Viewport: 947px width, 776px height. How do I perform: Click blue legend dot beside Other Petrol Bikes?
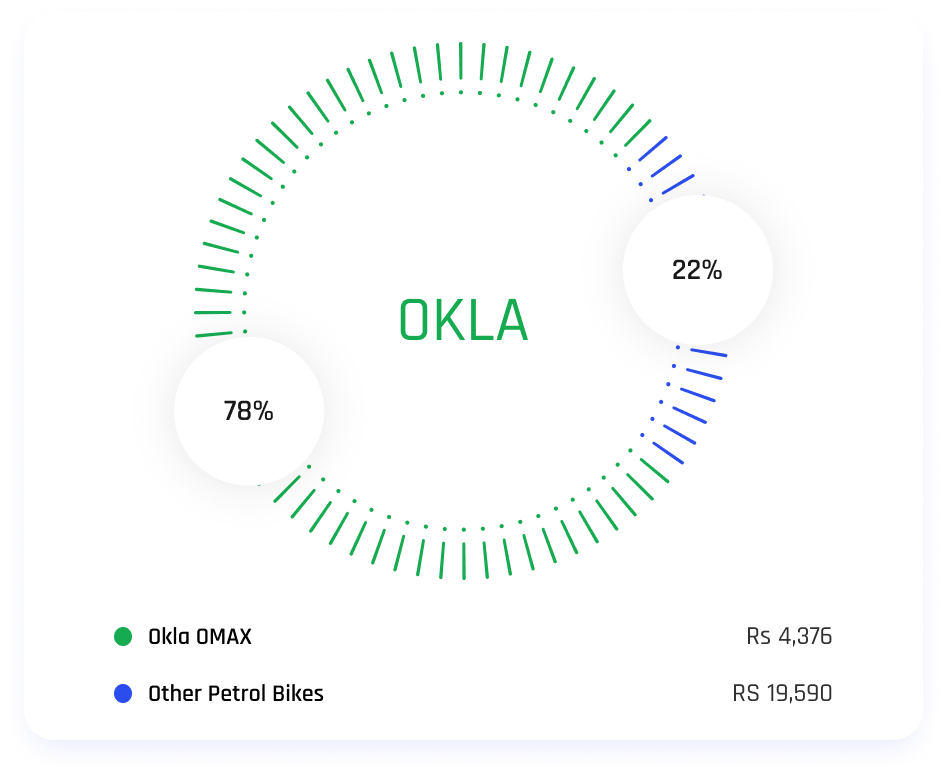(123, 693)
